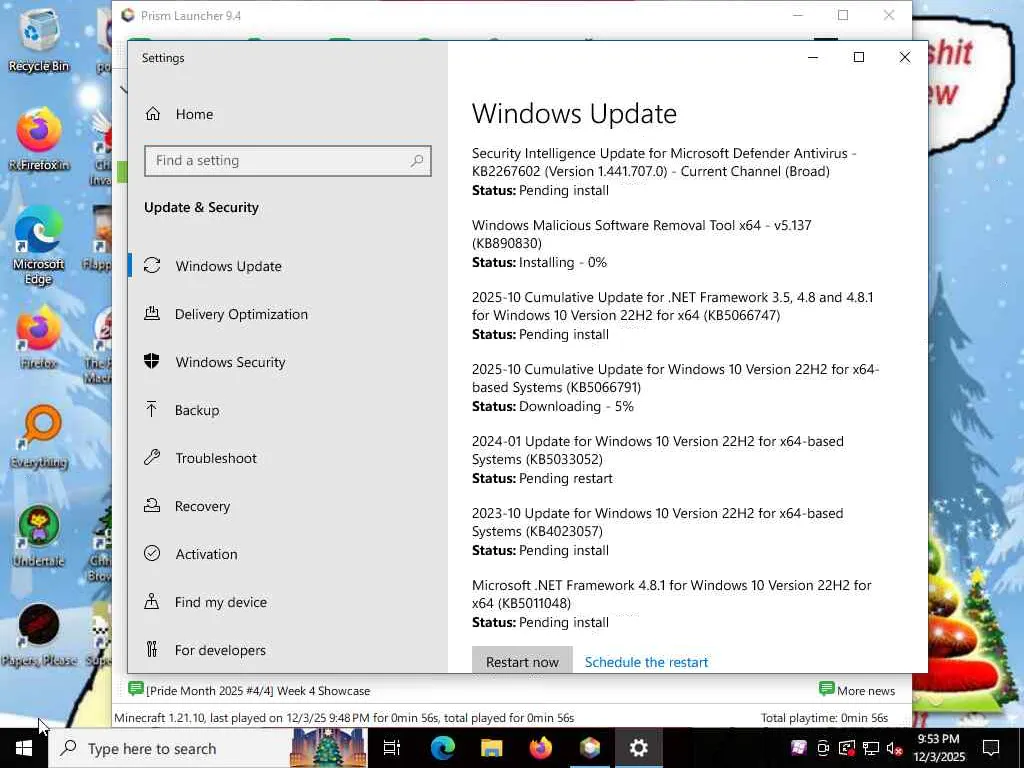Click Schedule the restart link
1024x768 pixels.
coord(646,662)
